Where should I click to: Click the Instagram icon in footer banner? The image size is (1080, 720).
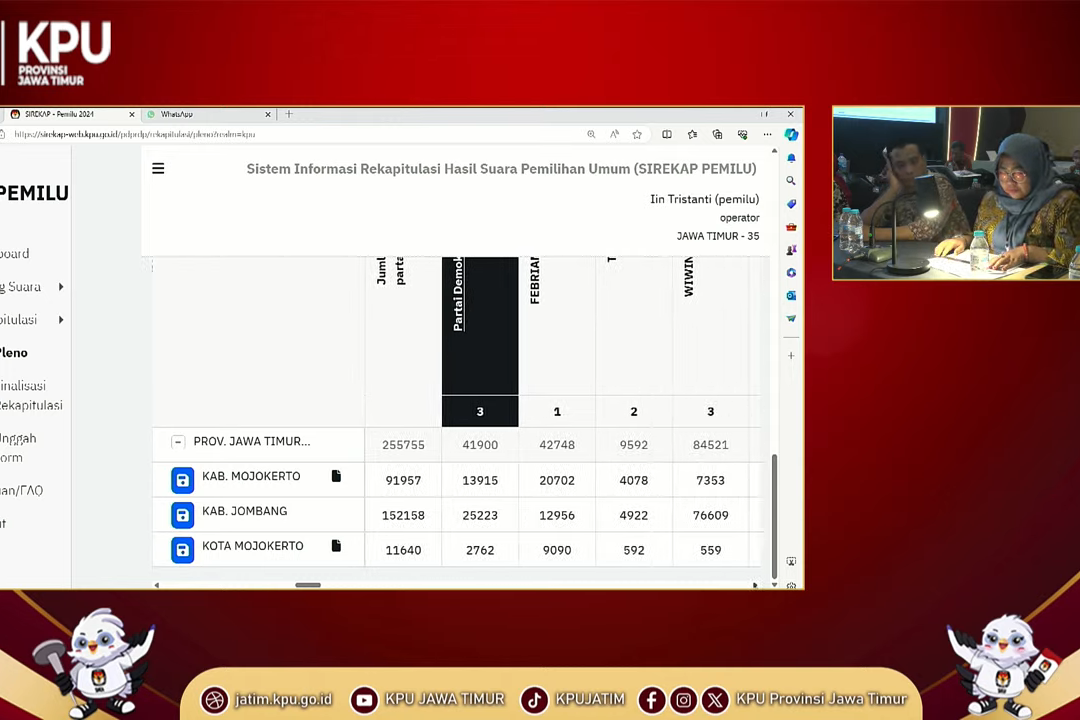683,700
